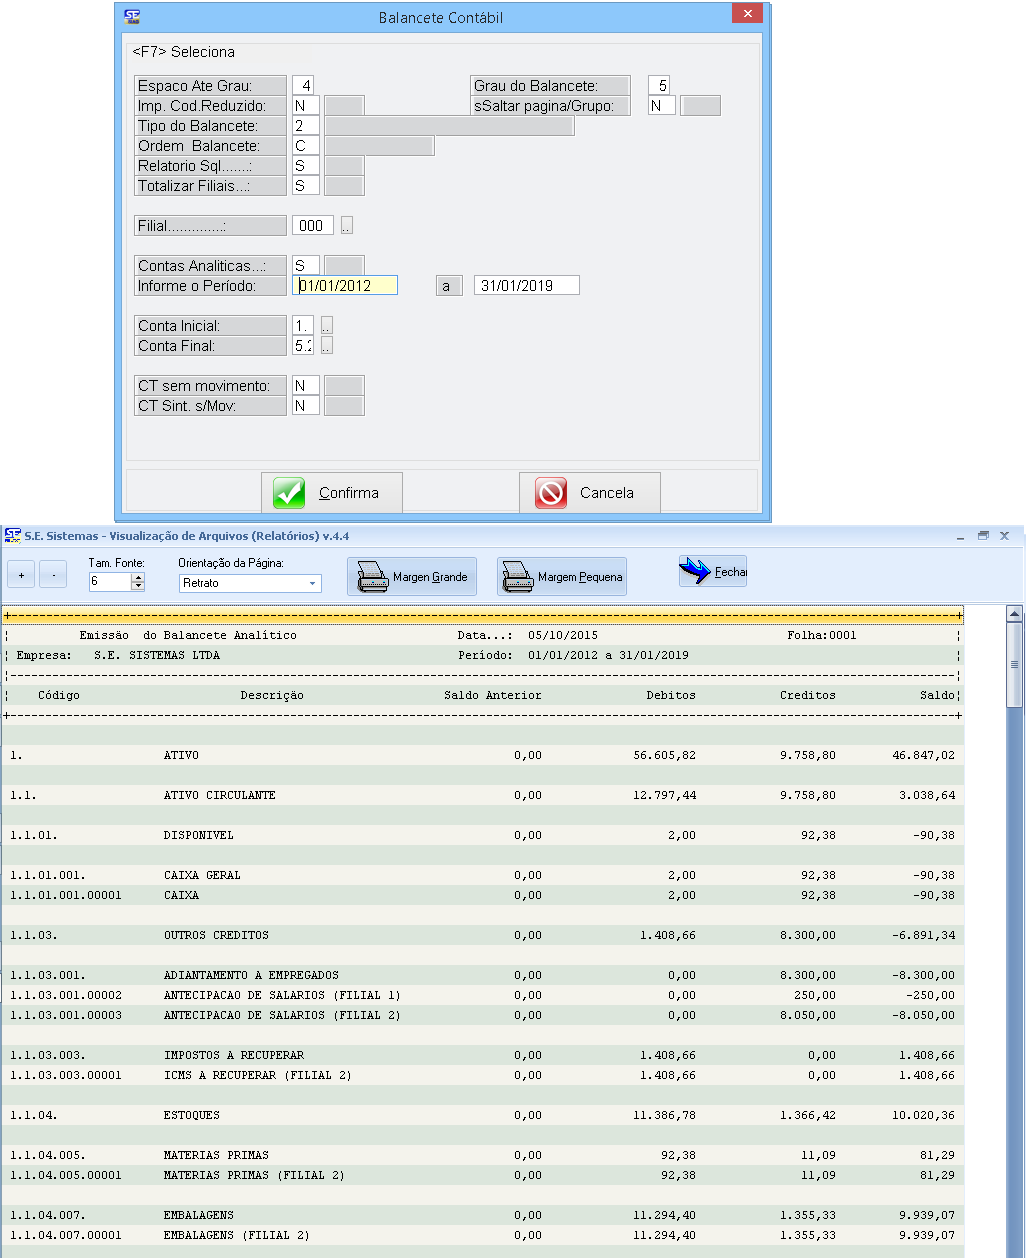Image resolution: width=1026 pixels, height=1258 pixels.
Task: Click the CT sem movimento N field
Action: pos(305,386)
